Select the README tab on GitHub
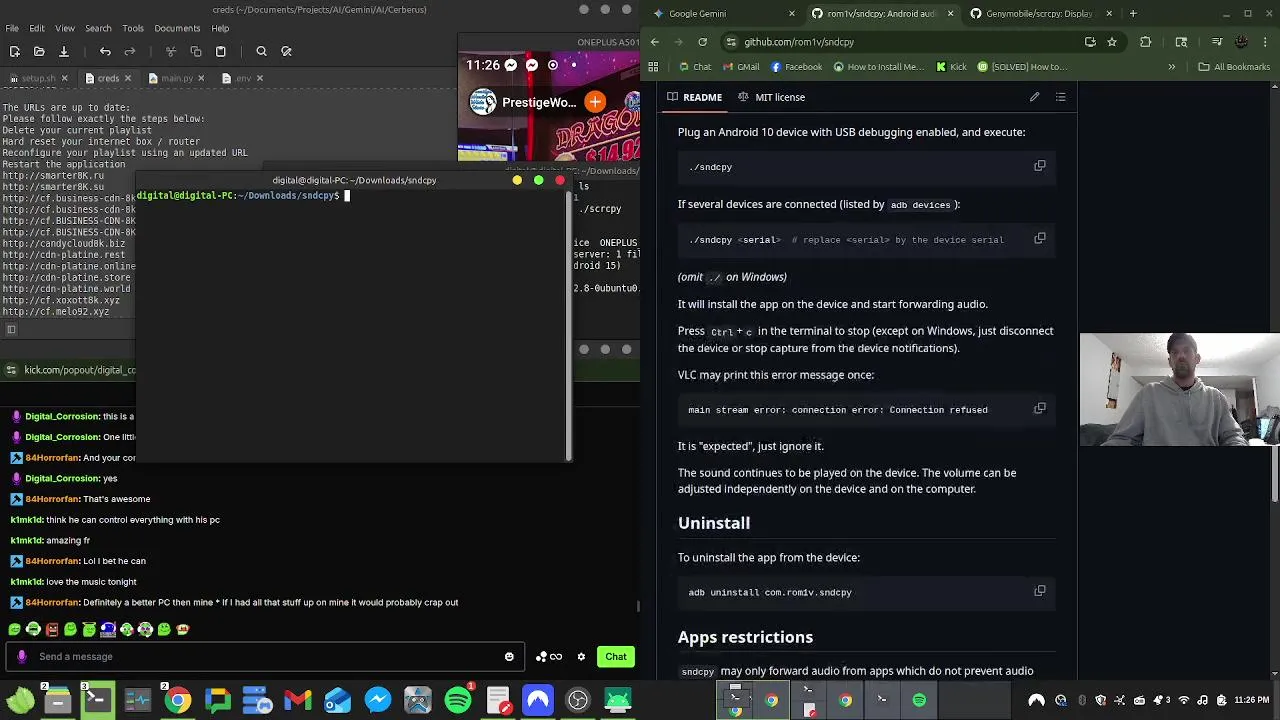Image resolution: width=1280 pixels, height=720 pixels. coord(694,97)
